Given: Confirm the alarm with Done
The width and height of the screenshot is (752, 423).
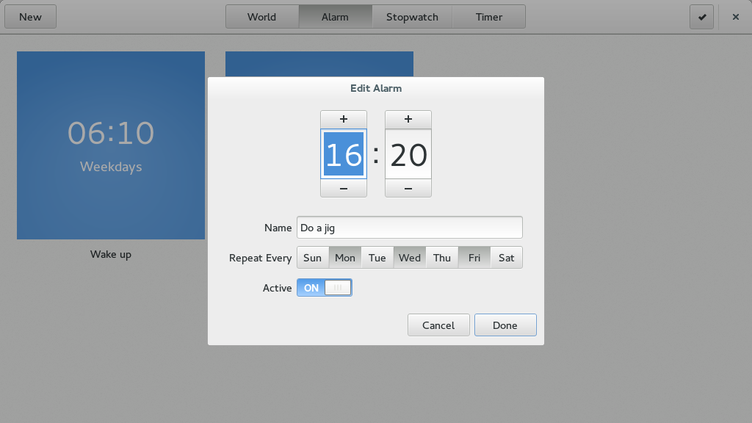Looking at the screenshot, I should pyautogui.click(x=505, y=325).
